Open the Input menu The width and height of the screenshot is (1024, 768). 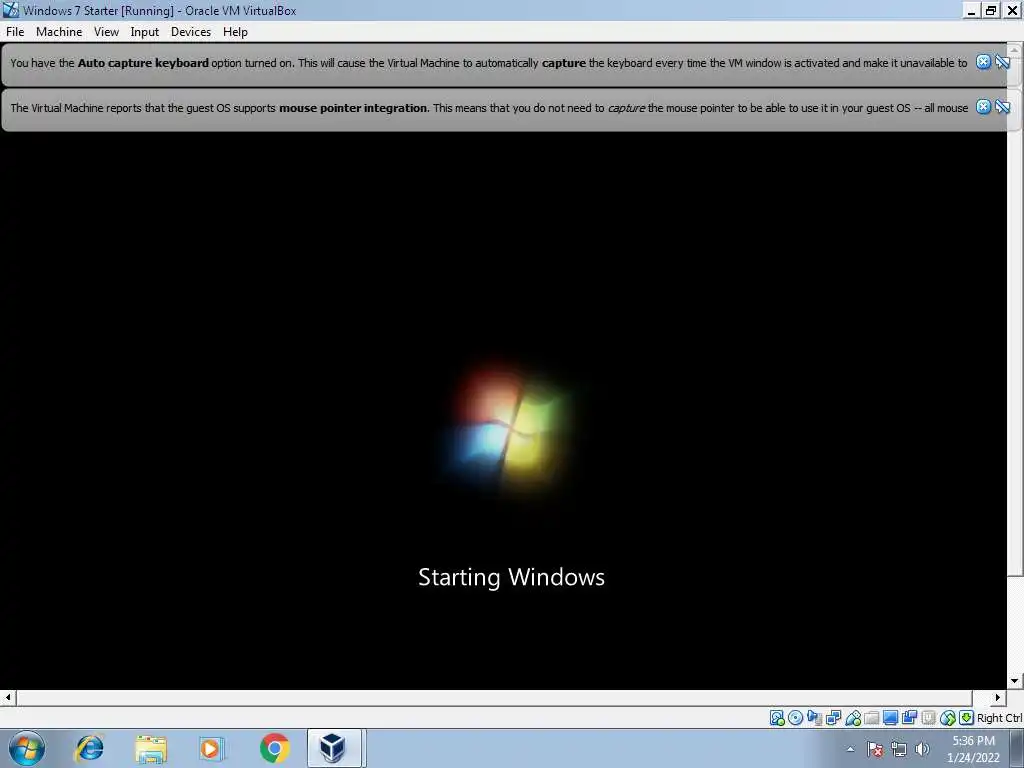click(144, 32)
